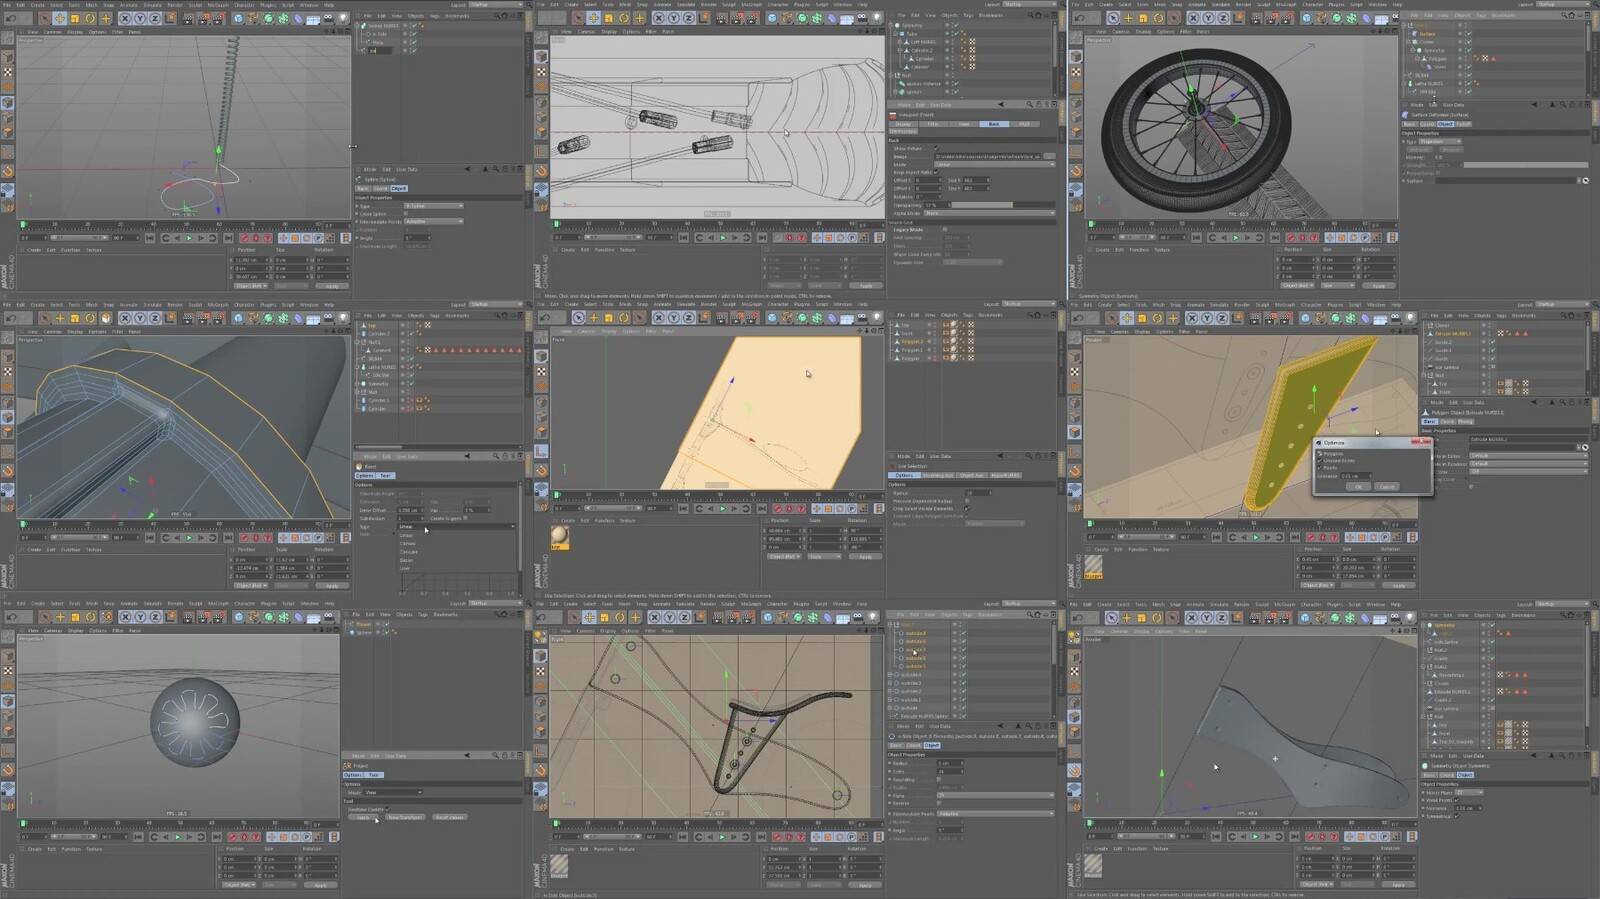Open Mode View dropdown in sphere window
1600x899 pixels.
(x=393, y=792)
